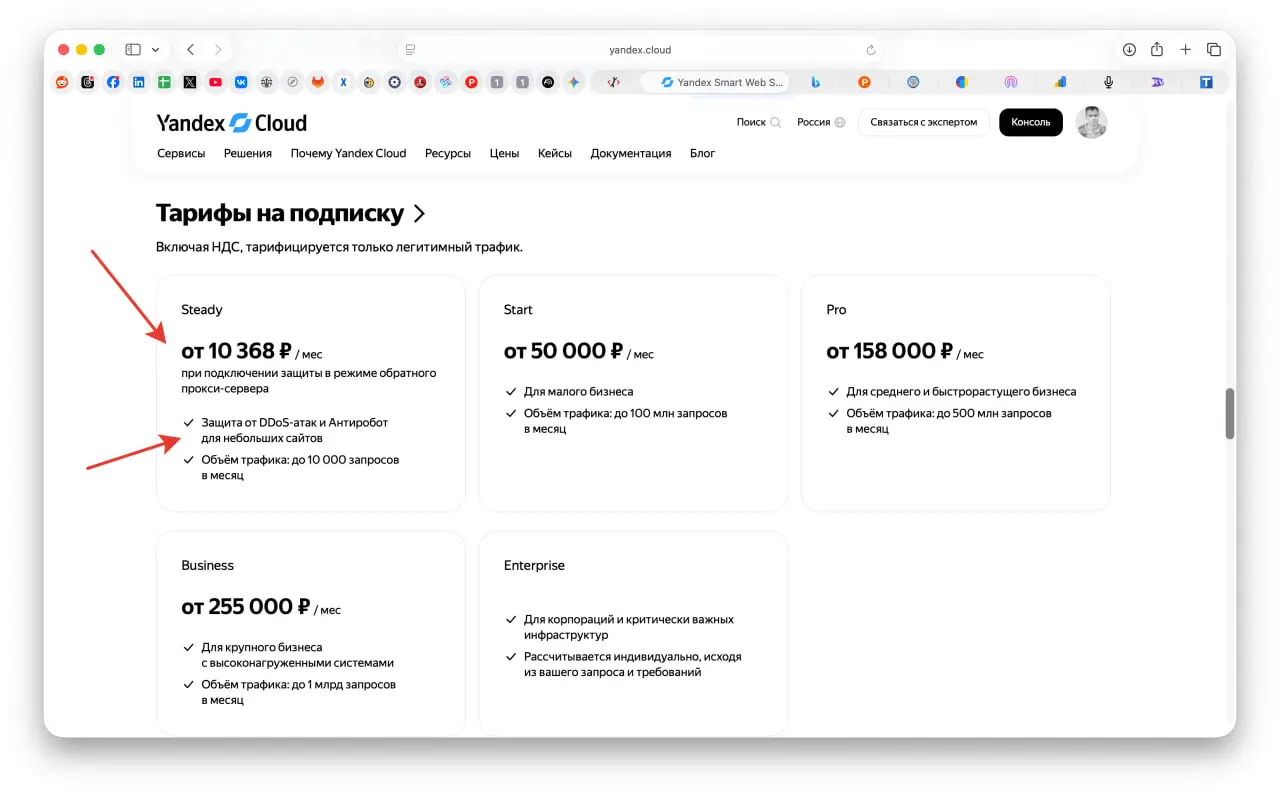Image resolution: width=1280 pixels, height=795 pixels.
Task: Go back with the back arrow
Action: click(190, 49)
